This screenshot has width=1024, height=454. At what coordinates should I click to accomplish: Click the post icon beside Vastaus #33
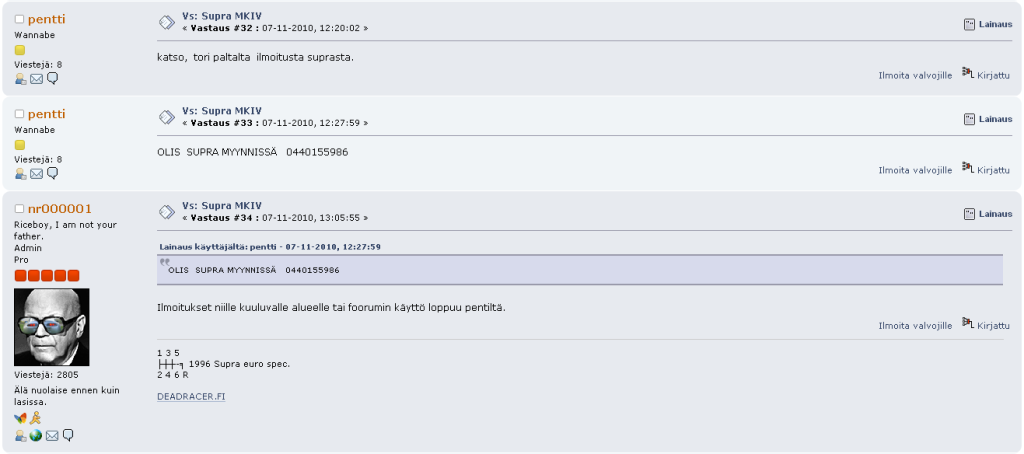(167, 117)
